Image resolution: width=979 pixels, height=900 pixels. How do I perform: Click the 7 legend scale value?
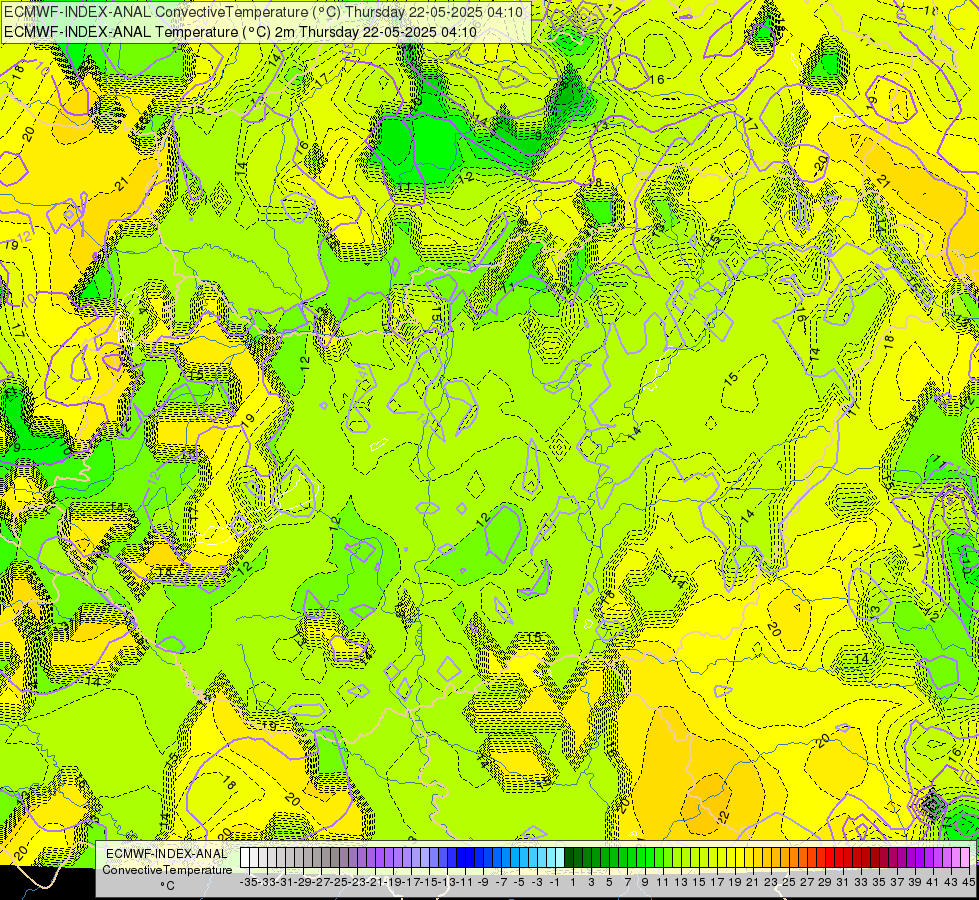click(627, 882)
